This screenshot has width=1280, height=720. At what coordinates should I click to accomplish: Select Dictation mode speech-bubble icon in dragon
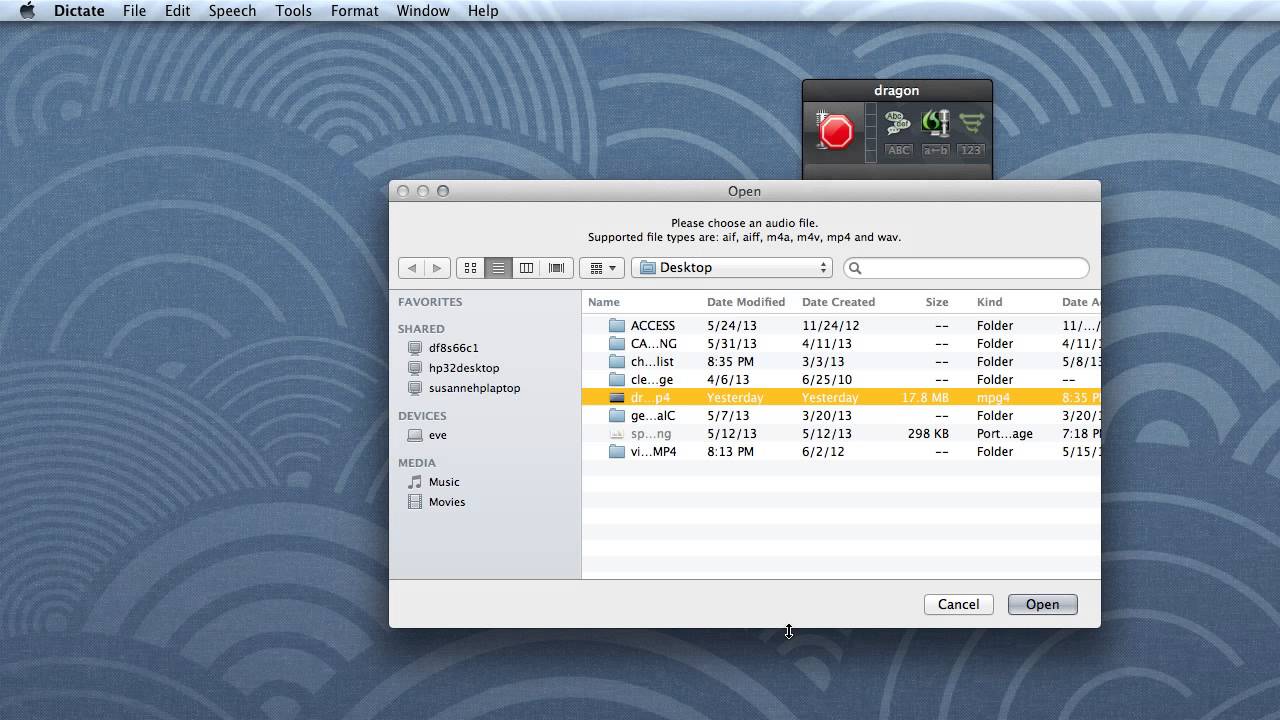pyautogui.click(x=898, y=123)
